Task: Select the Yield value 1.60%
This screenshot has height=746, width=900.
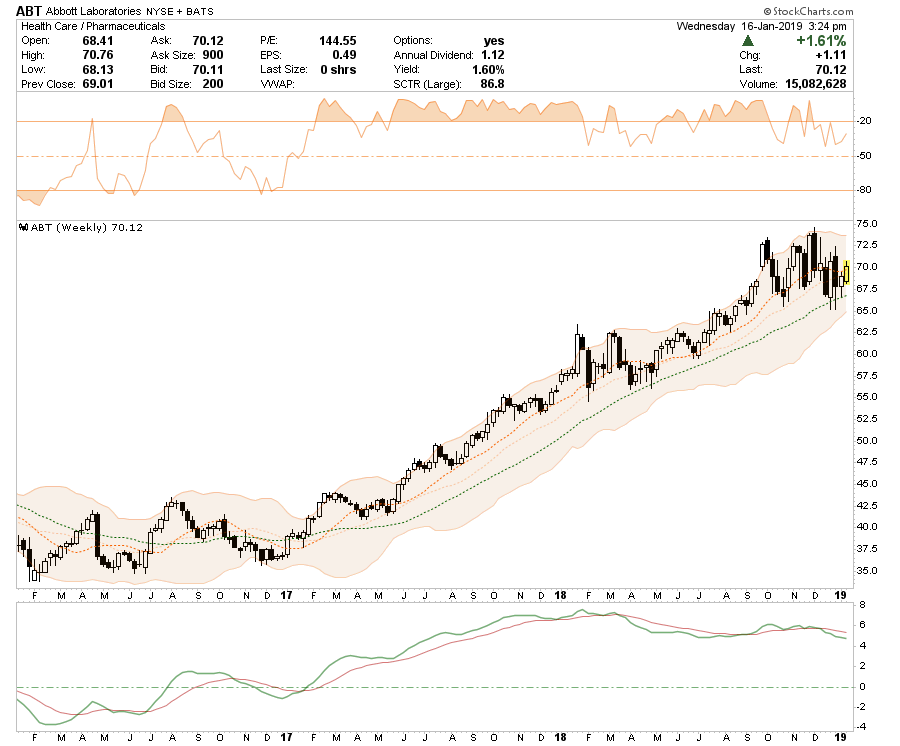Action: tap(488, 69)
